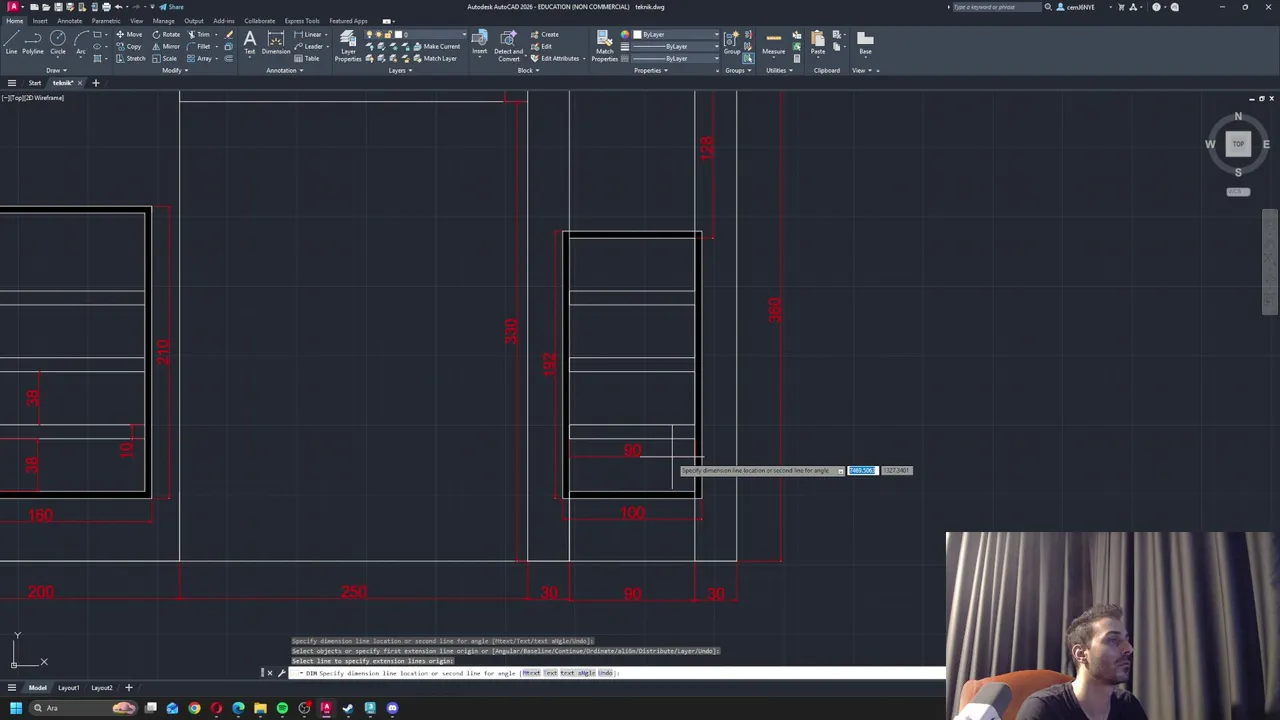Click Make Current layer button
Viewport: 1280px width, 720px height.
(436, 46)
